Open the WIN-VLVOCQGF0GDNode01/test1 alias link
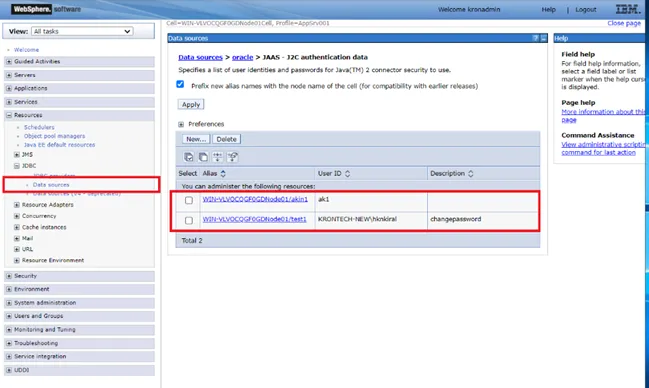The height and width of the screenshot is (388, 649). [255, 219]
